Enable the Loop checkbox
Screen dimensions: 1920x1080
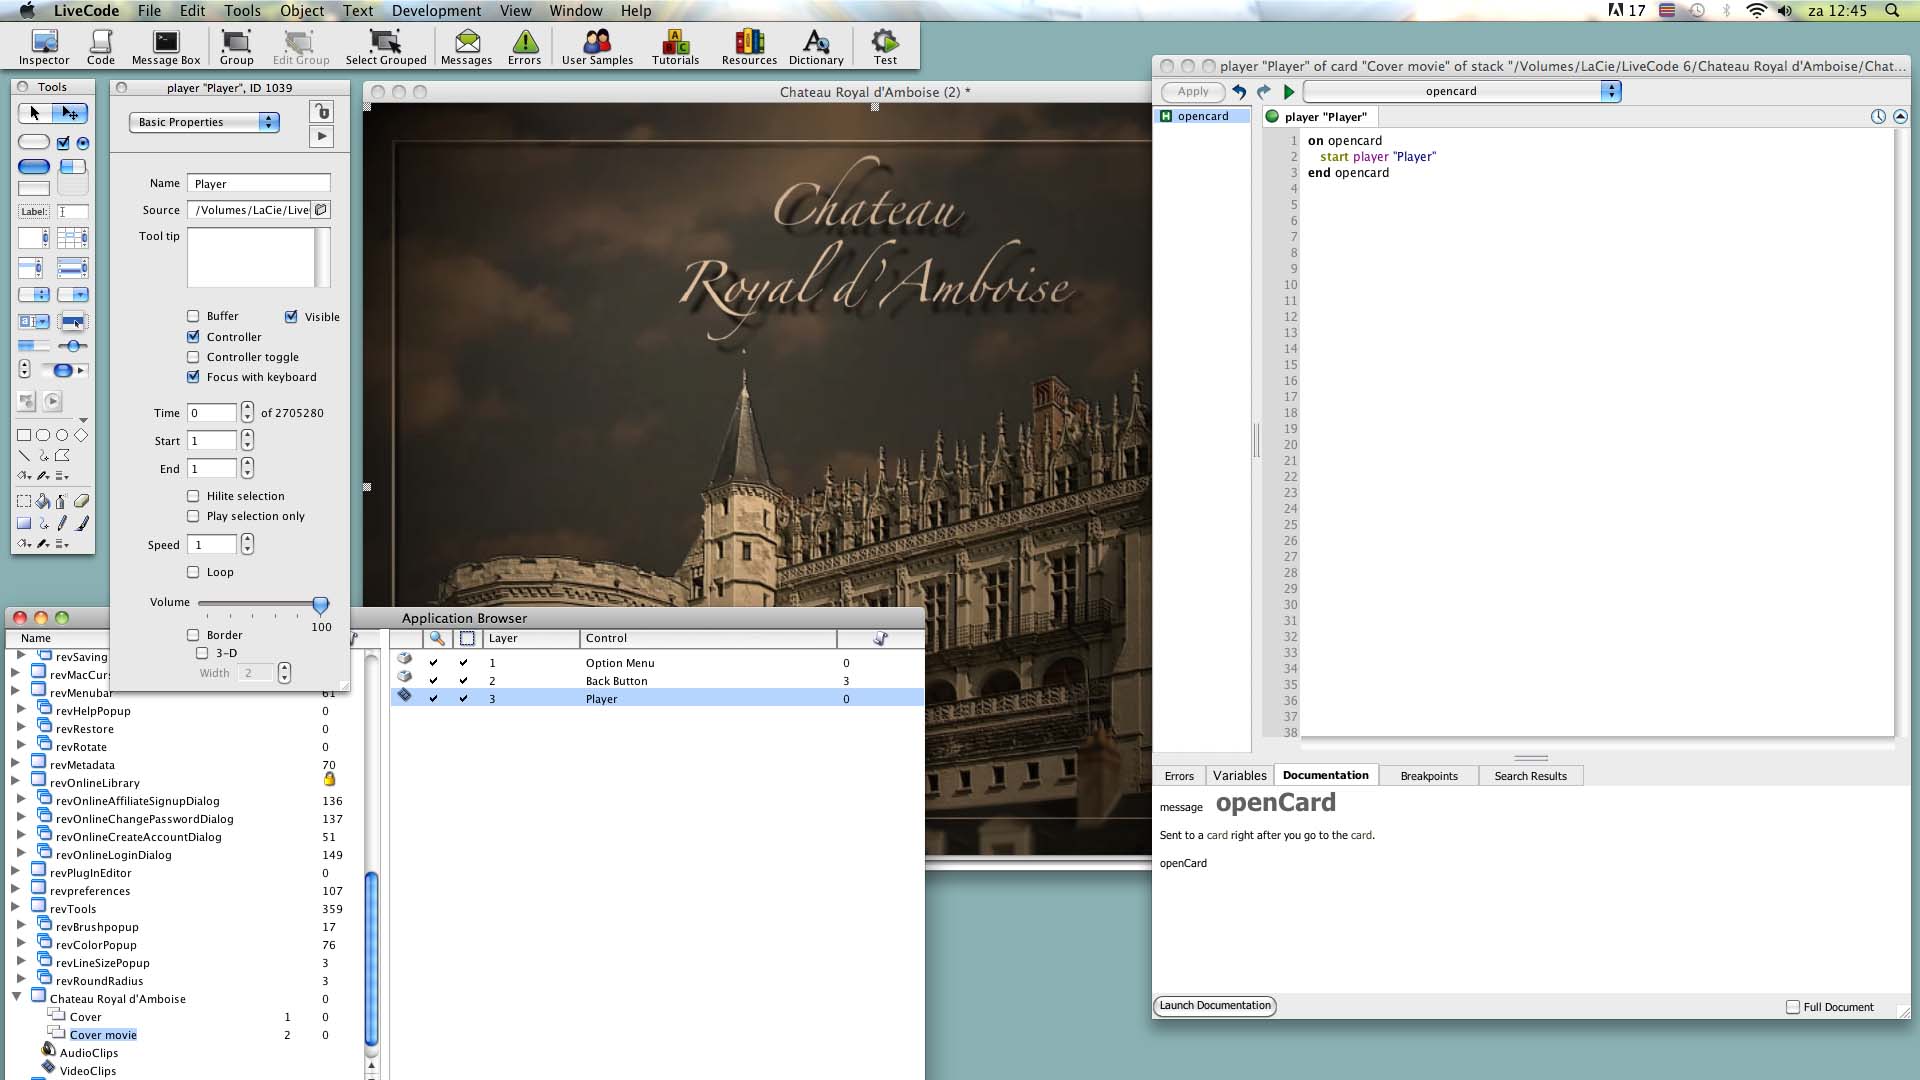click(x=193, y=572)
